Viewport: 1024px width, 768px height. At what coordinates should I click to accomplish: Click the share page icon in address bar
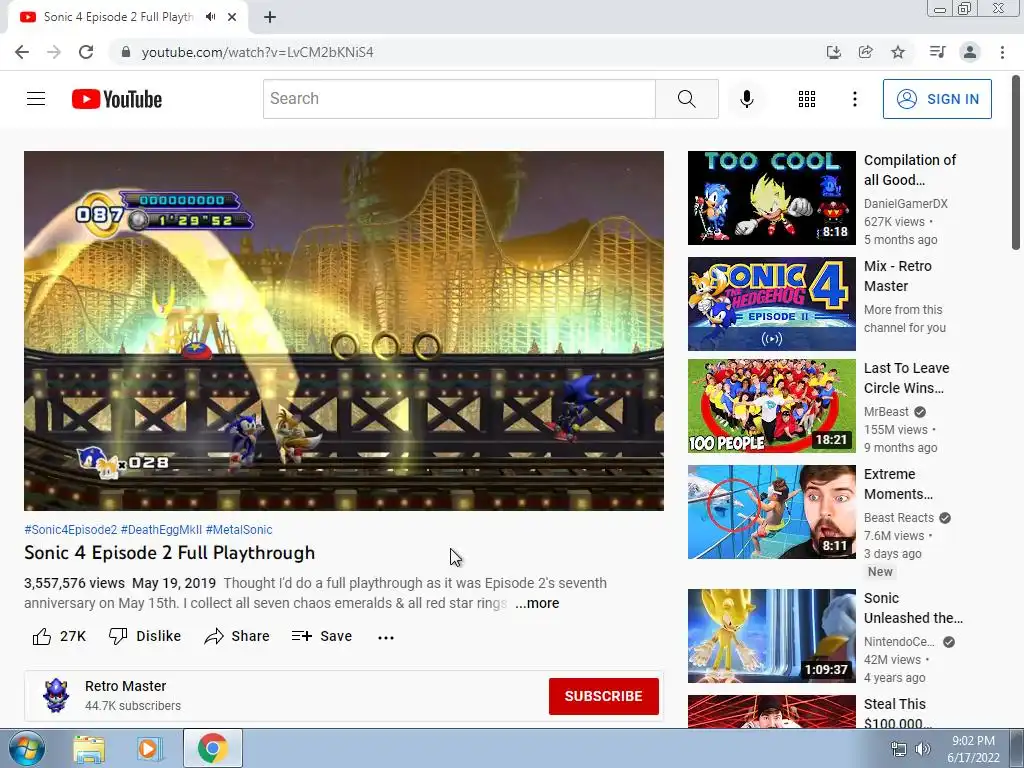(x=865, y=52)
